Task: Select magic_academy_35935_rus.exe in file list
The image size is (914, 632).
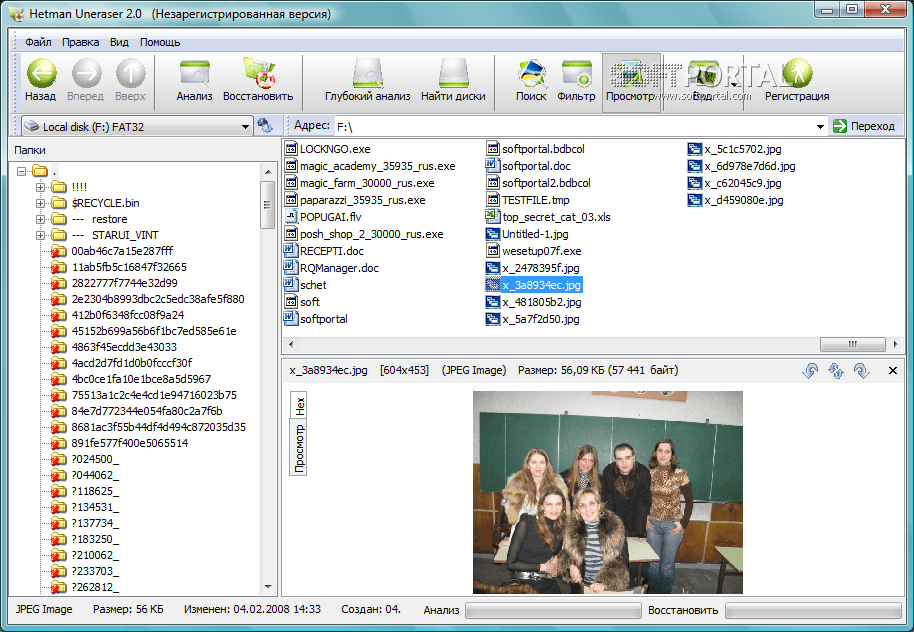Action: (x=370, y=166)
